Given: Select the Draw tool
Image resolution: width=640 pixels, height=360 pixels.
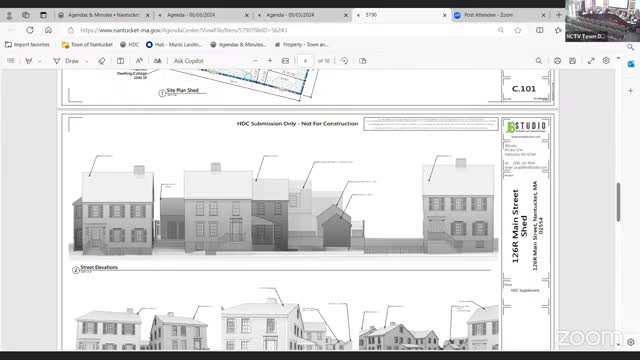Looking at the screenshot, I should coord(66,61).
